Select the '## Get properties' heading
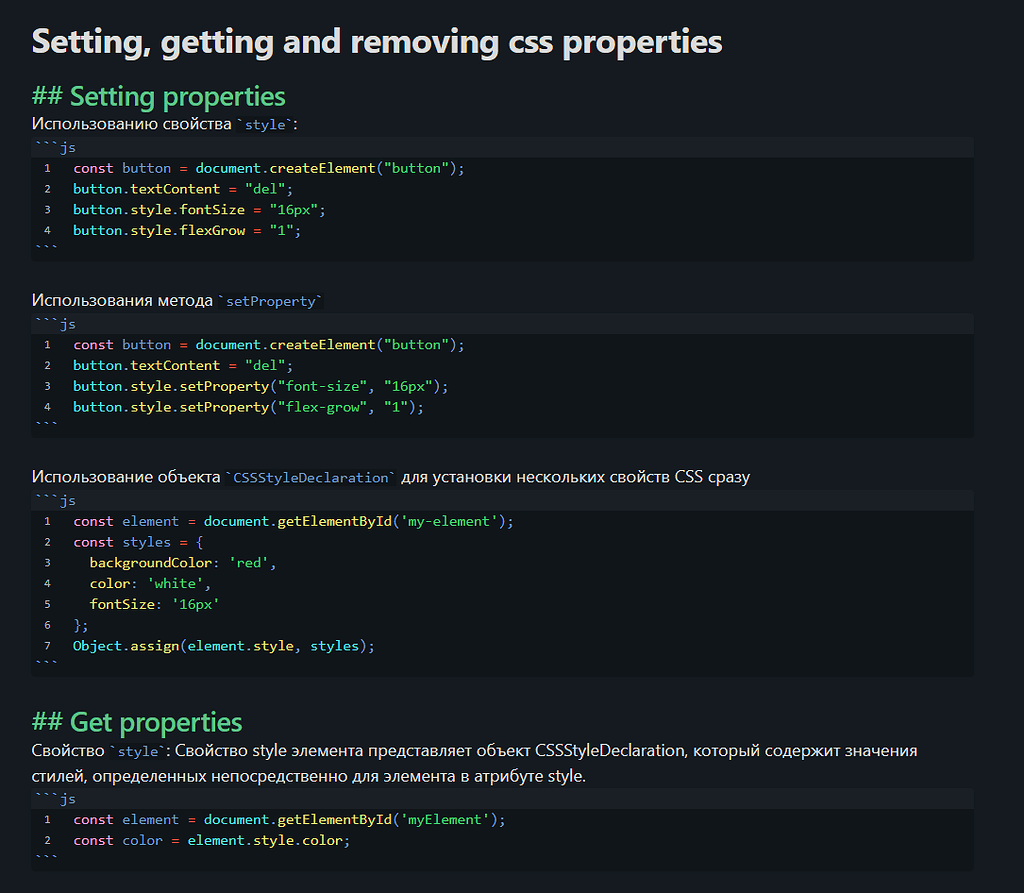Image resolution: width=1024 pixels, height=893 pixels. tap(137, 723)
